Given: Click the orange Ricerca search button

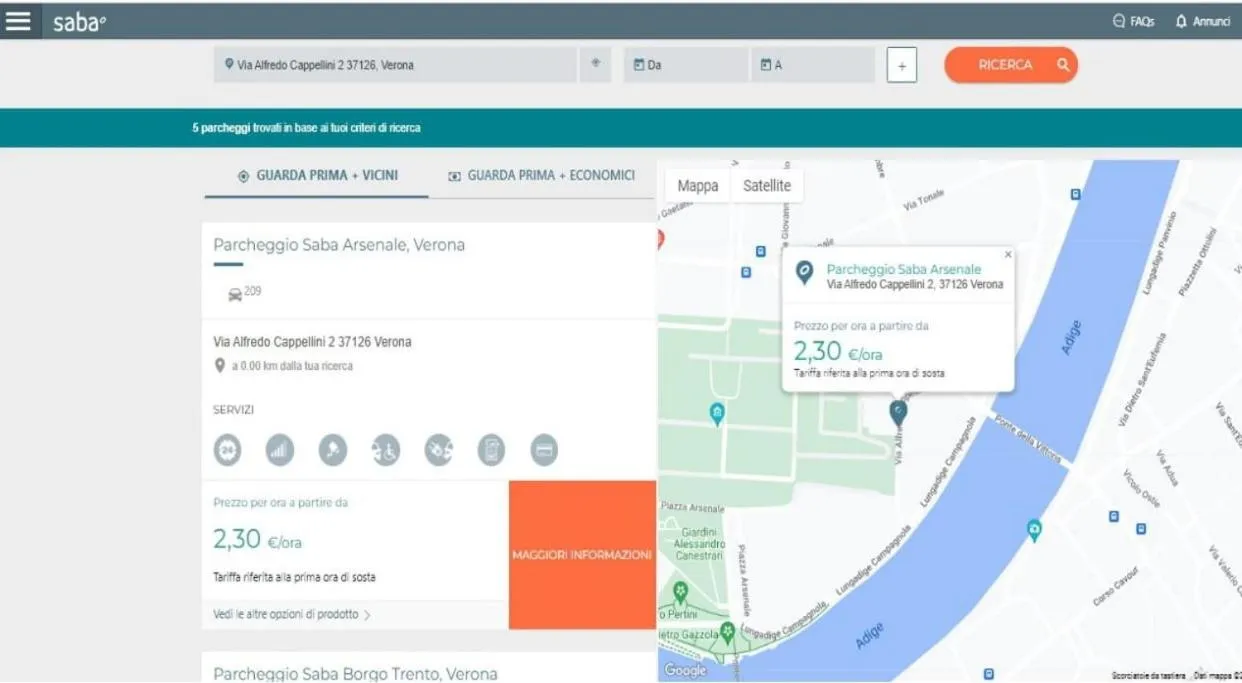Looking at the screenshot, I should pyautogui.click(x=1010, y=65).
